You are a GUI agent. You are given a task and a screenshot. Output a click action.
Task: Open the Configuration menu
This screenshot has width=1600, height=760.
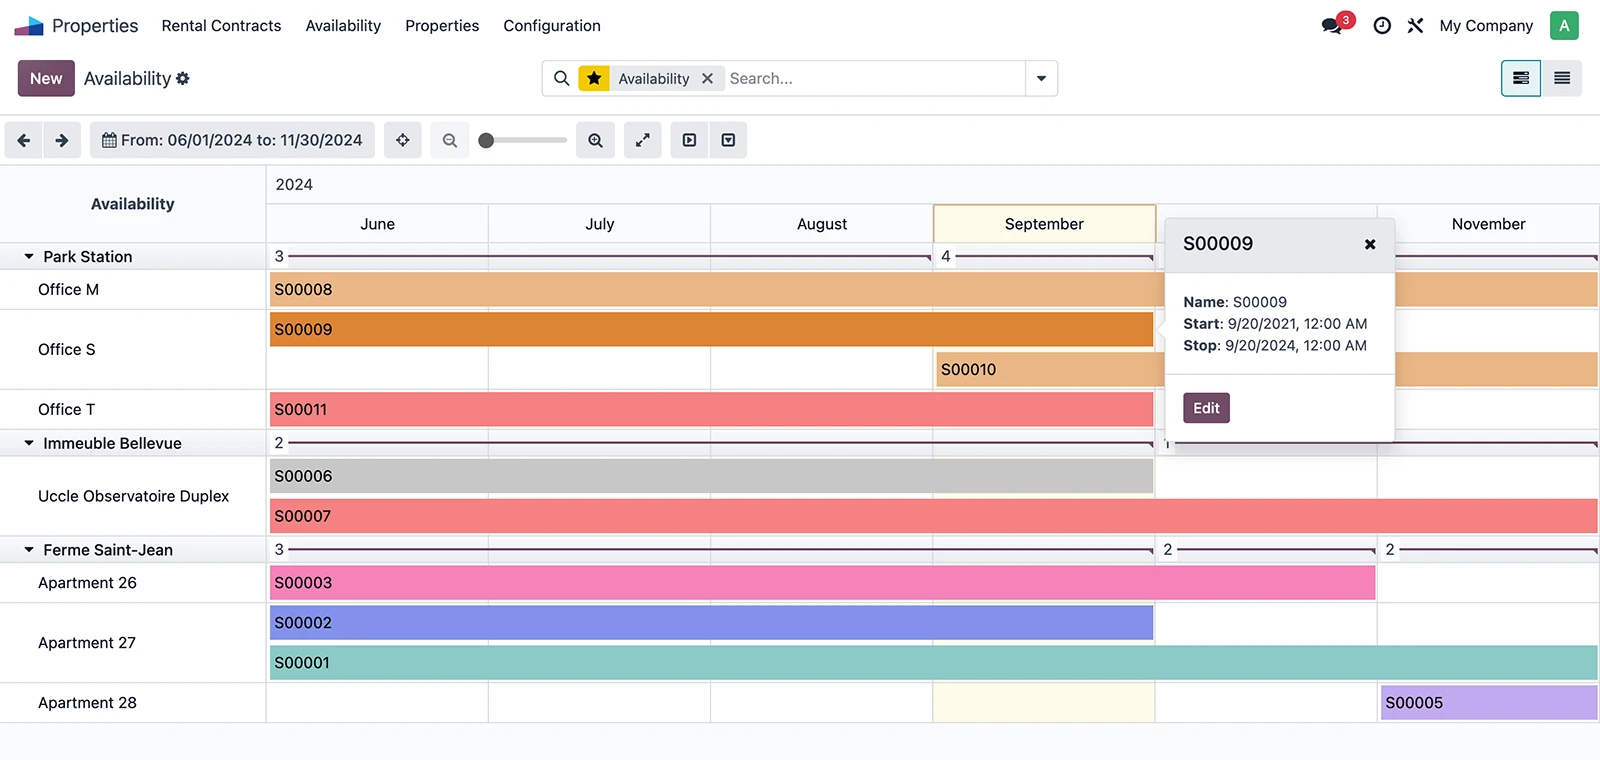pos(551,26)
